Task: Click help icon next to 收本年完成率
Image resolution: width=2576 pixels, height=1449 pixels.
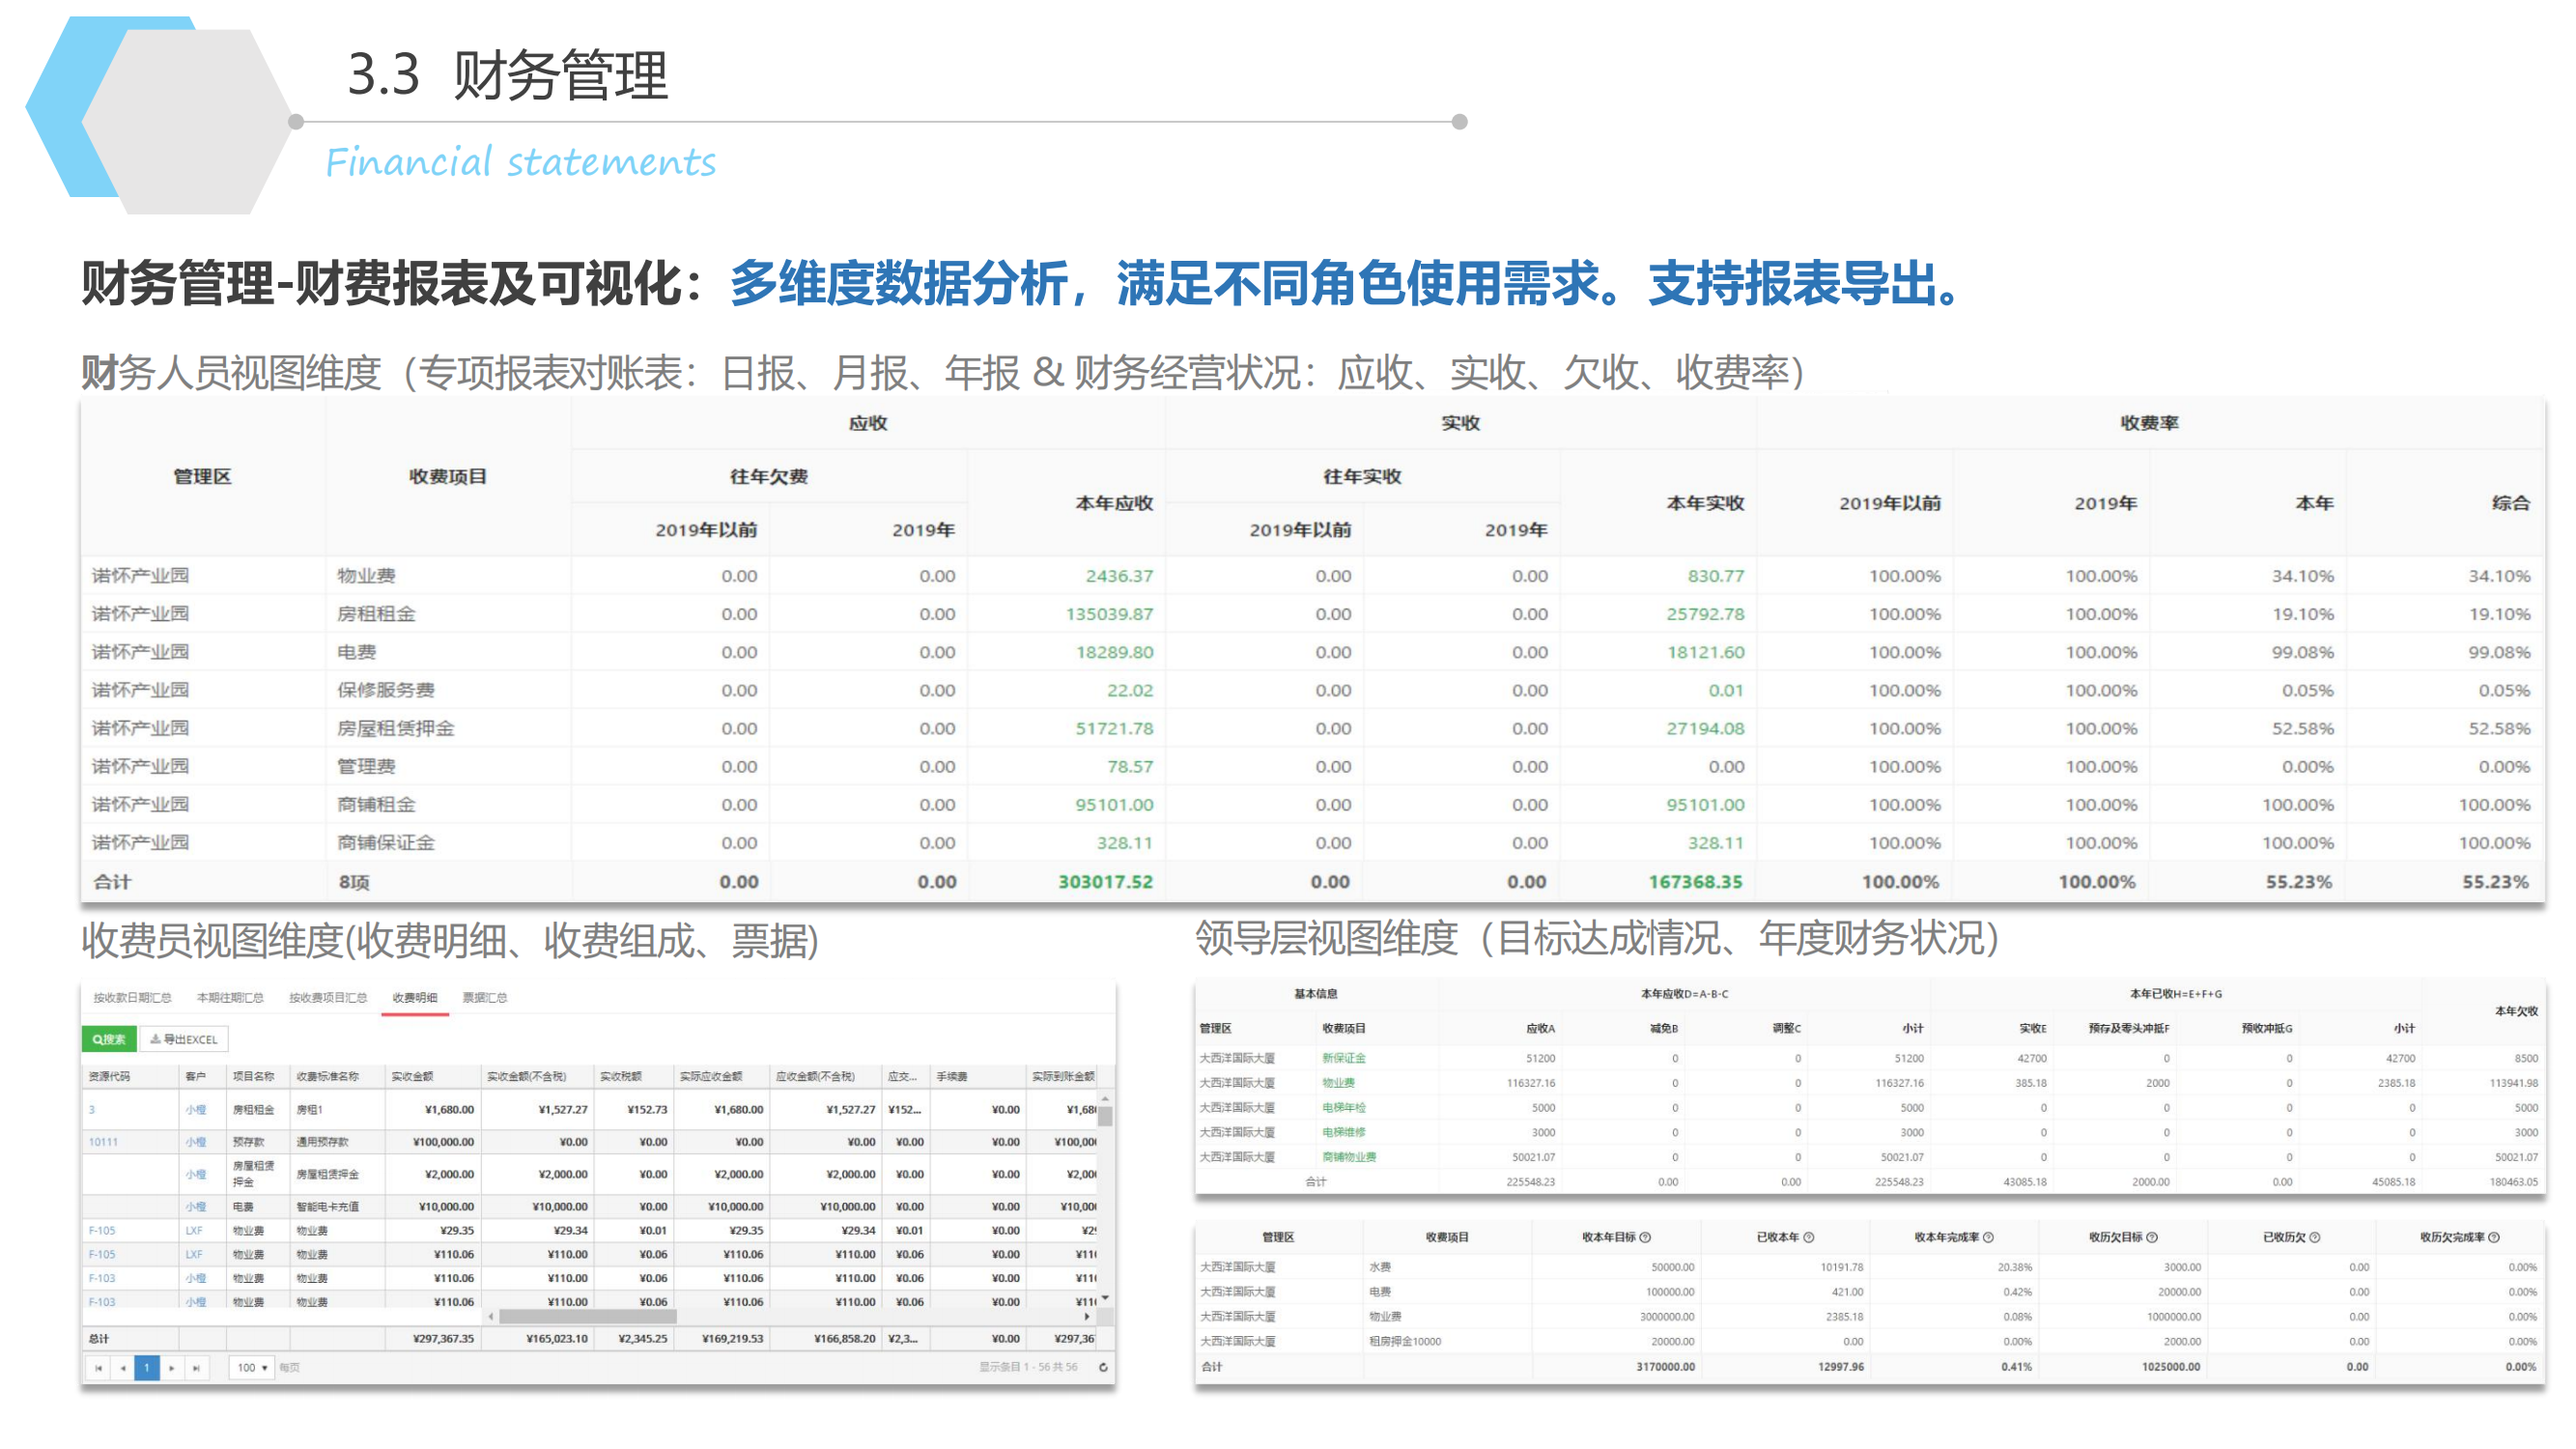Action: point(1988,1237)
